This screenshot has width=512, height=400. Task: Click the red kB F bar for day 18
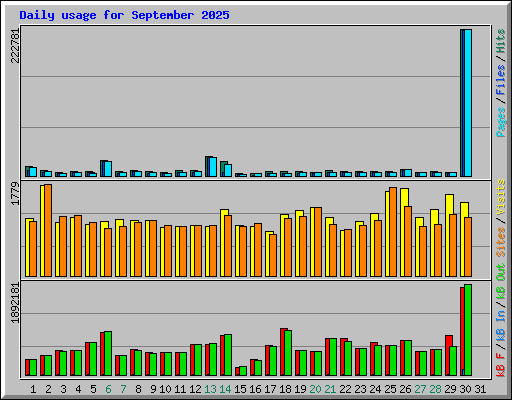282,352
